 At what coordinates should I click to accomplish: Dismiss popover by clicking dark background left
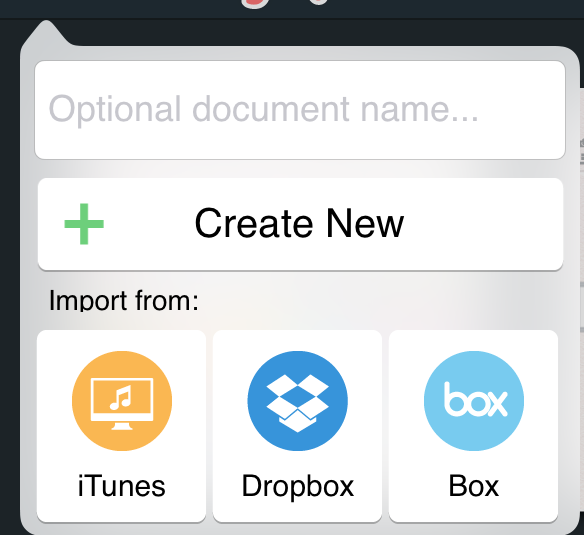(9, 261)
